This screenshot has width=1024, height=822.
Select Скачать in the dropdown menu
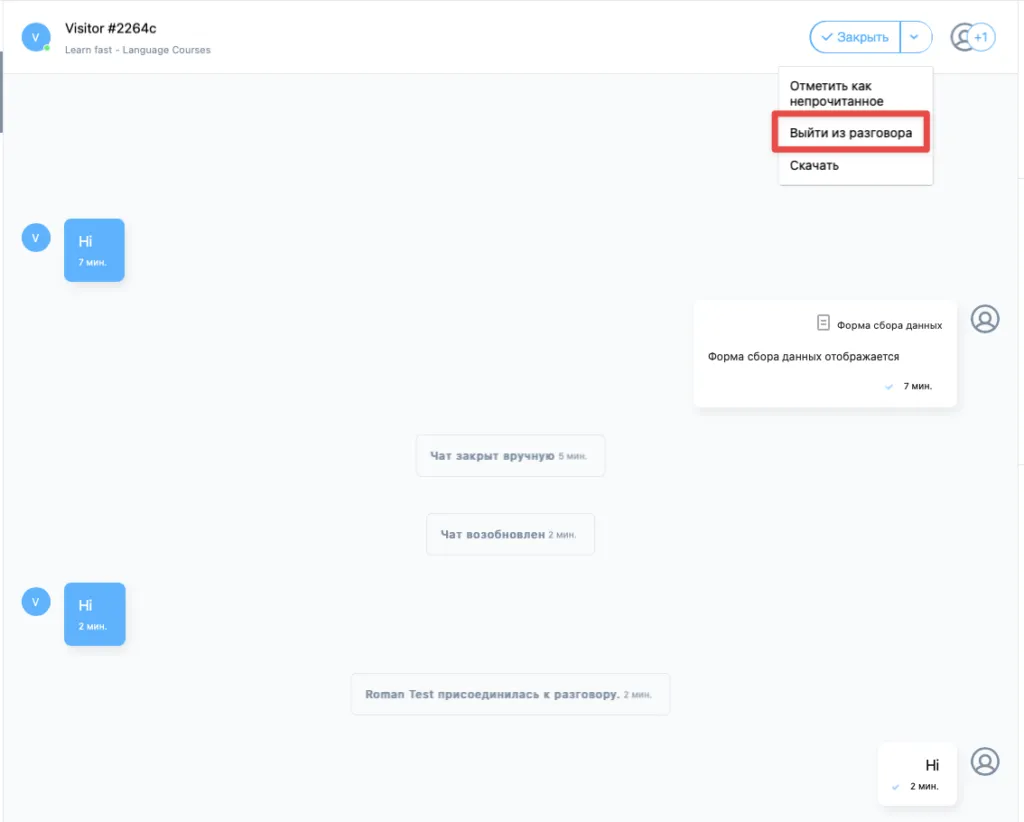814,165
